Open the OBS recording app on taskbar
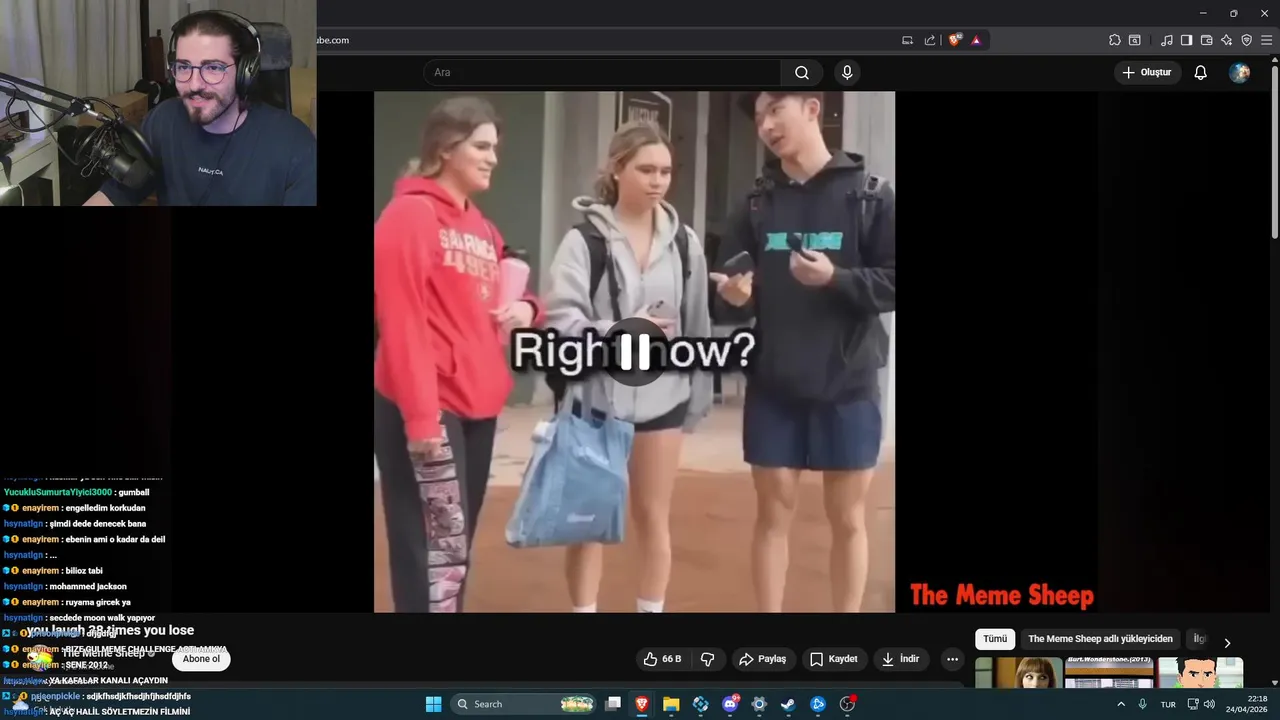 tap(847, 704)
